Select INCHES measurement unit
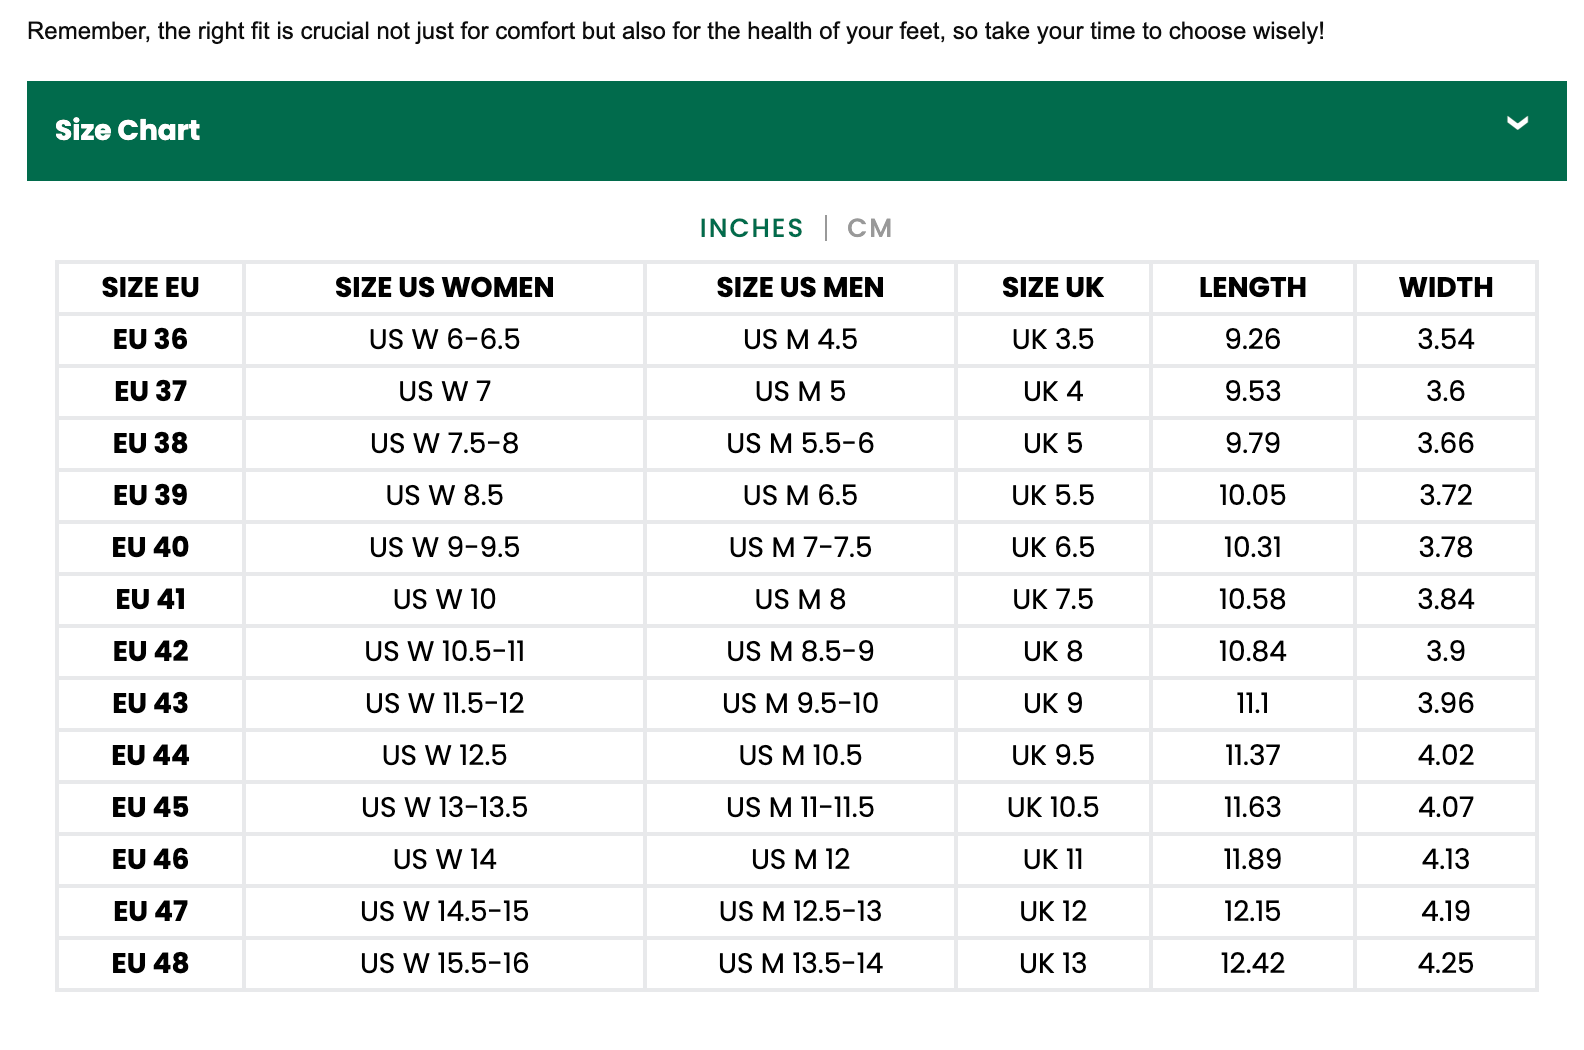The height and width of the screenshot is (1050, 1584). click(x=751, y=229)
